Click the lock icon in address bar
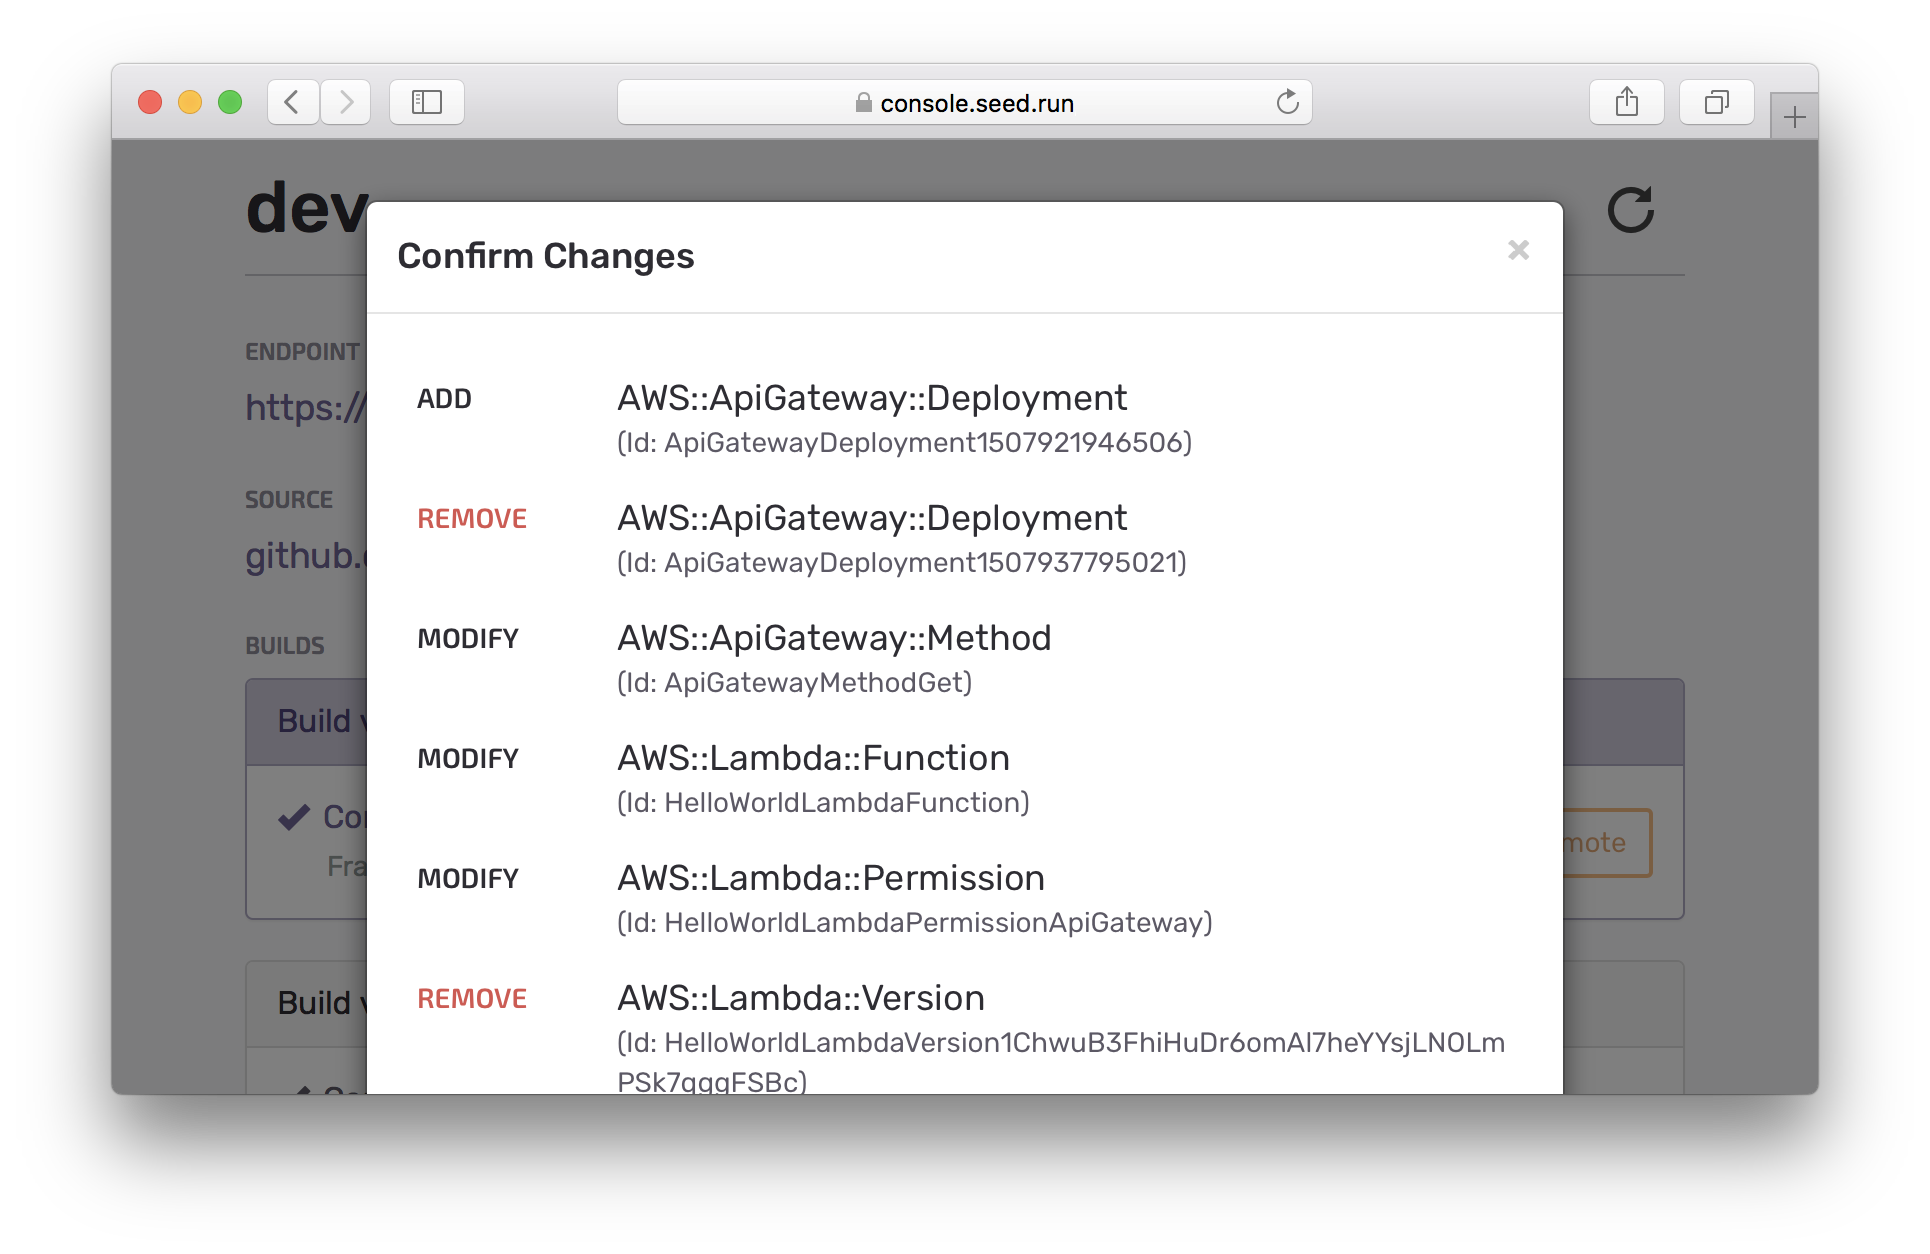This screenshot has width=1930, height=1254. (863, 103)
